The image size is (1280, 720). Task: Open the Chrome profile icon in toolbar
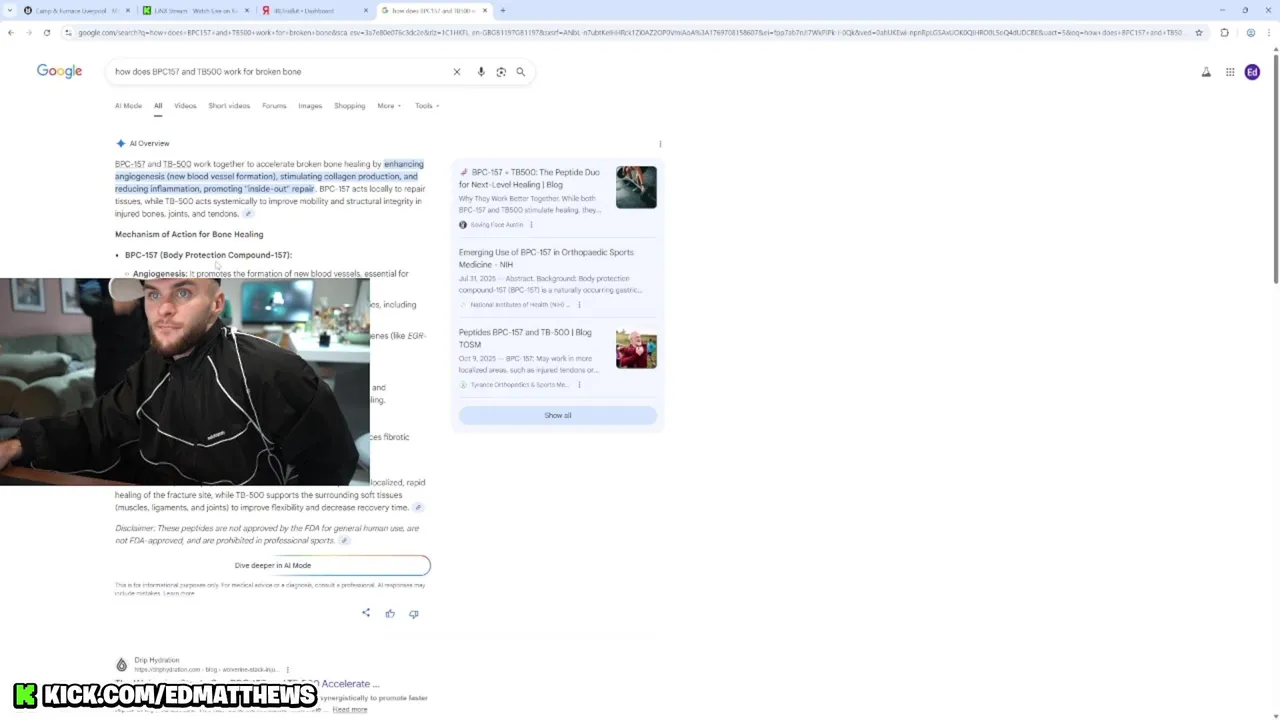(x=1250, y=32)
